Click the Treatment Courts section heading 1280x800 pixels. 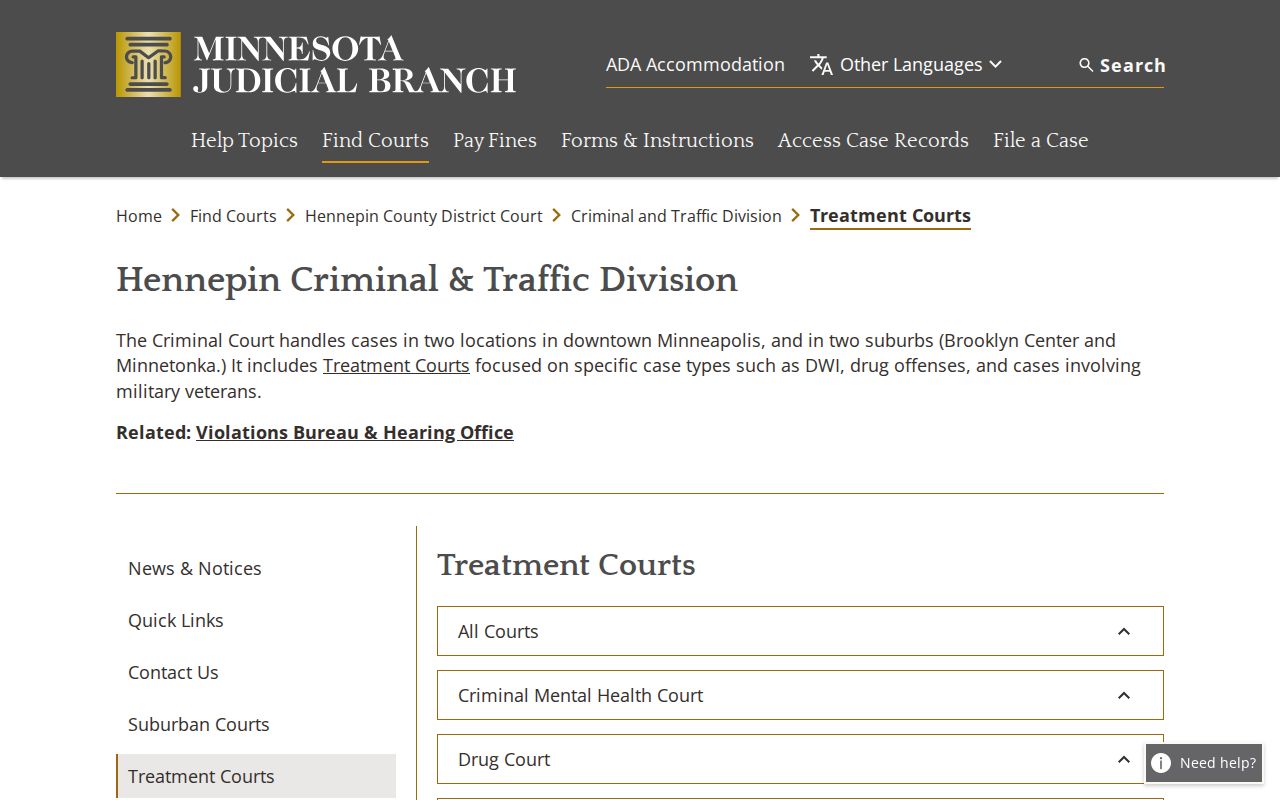click(566, 565)
